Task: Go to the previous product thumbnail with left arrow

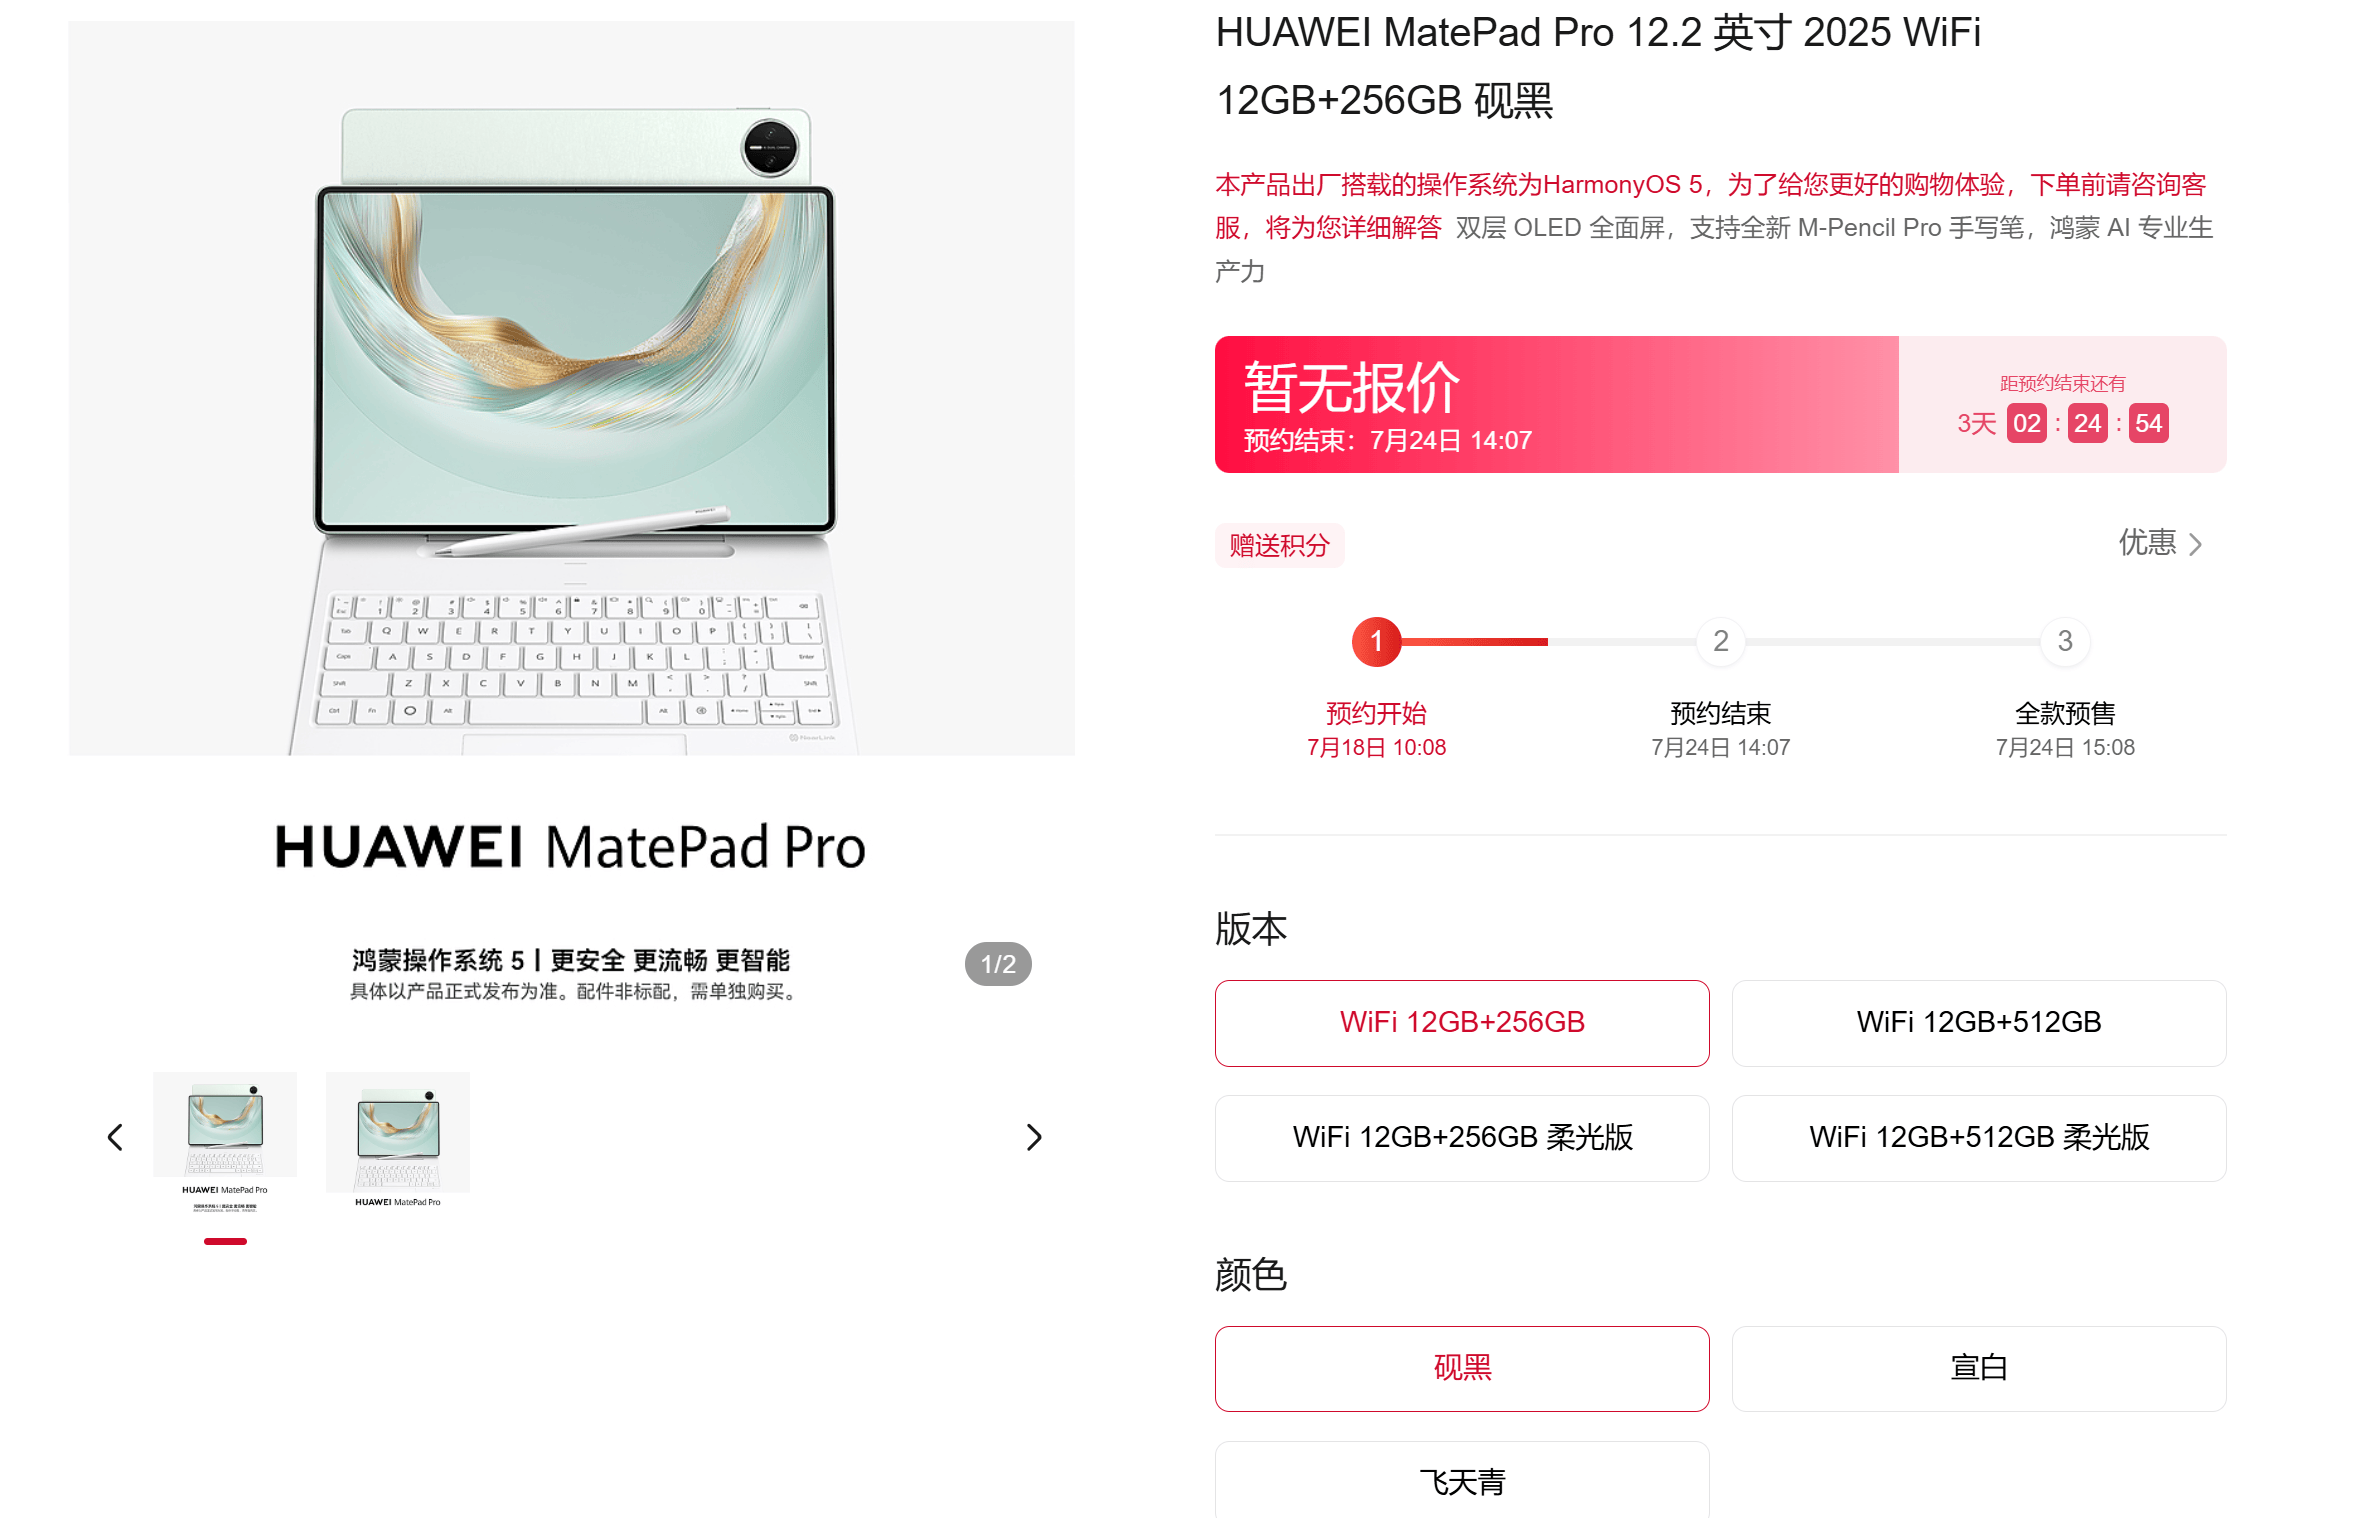Action: coord(115,1137)
